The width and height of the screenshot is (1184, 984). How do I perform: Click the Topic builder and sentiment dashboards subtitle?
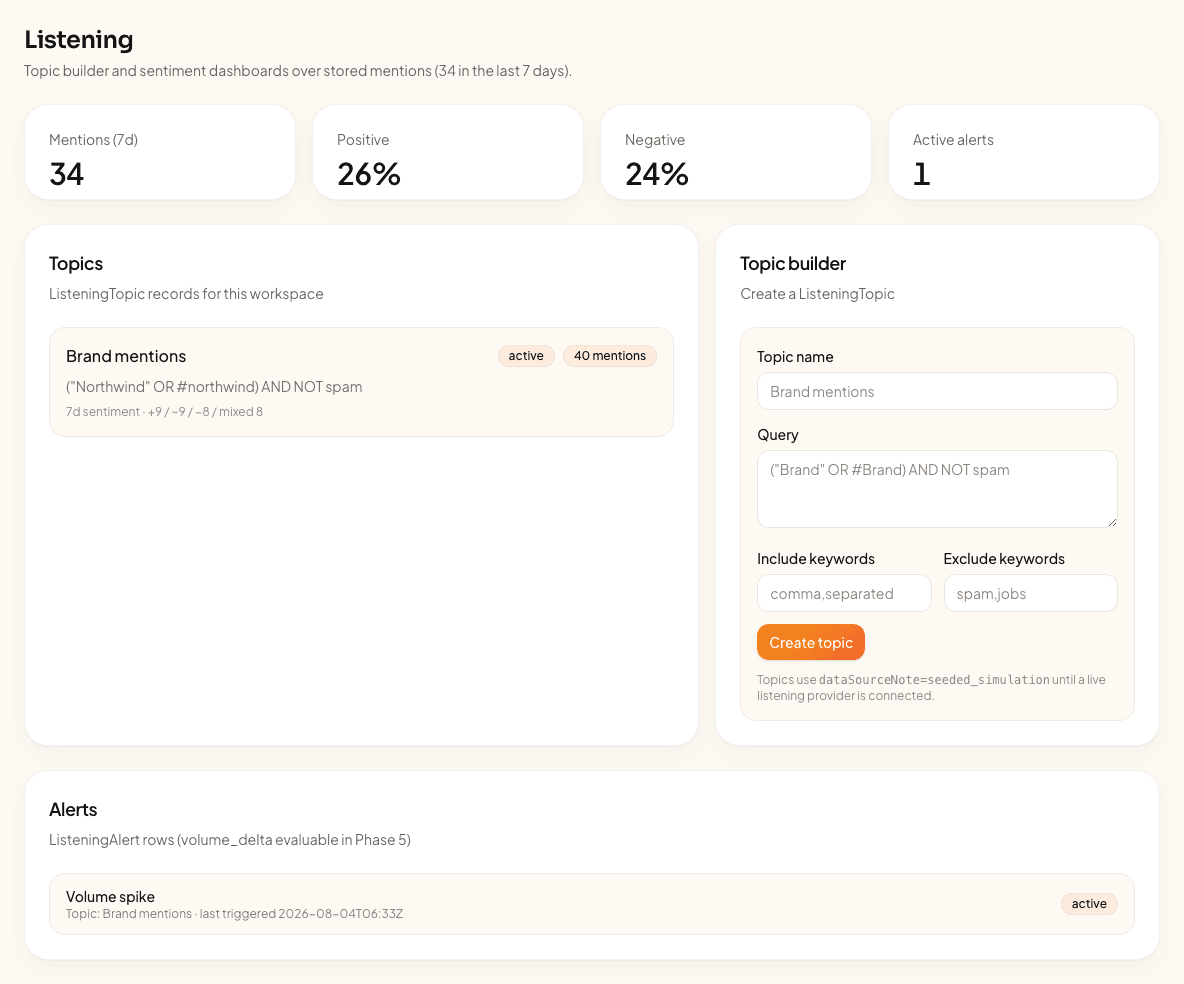tap(298, 71)
